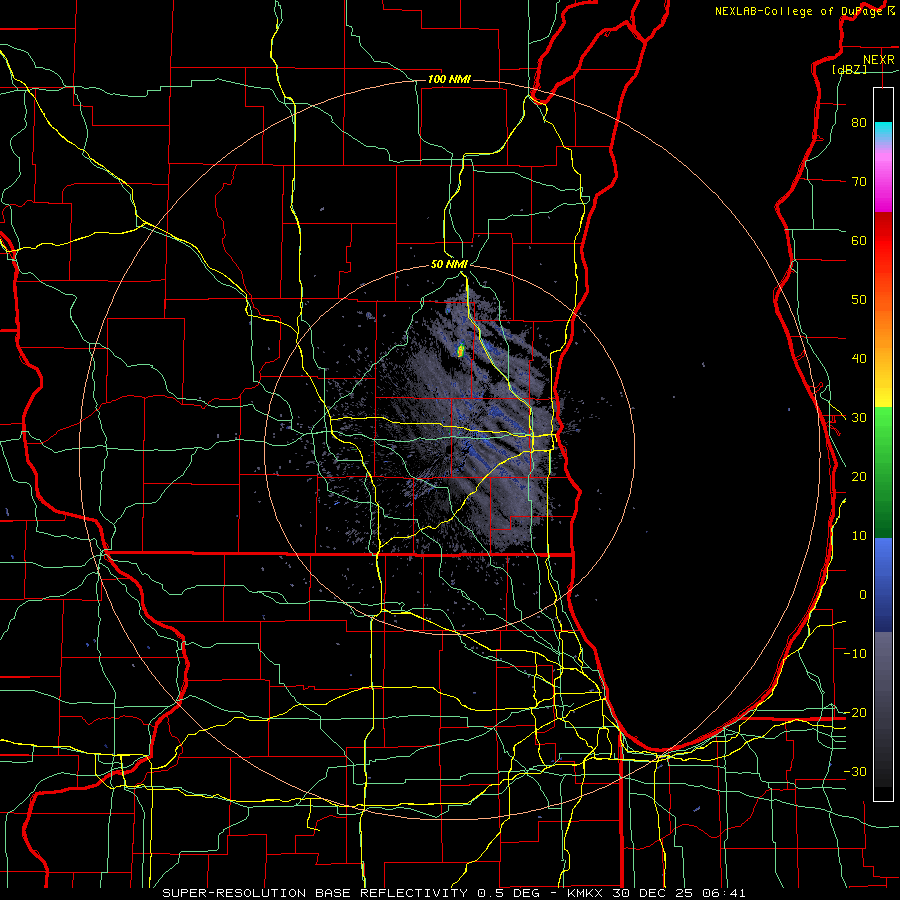Click the -10 value on the dBZ scale

pyautogui.click(x=855, y=654)
